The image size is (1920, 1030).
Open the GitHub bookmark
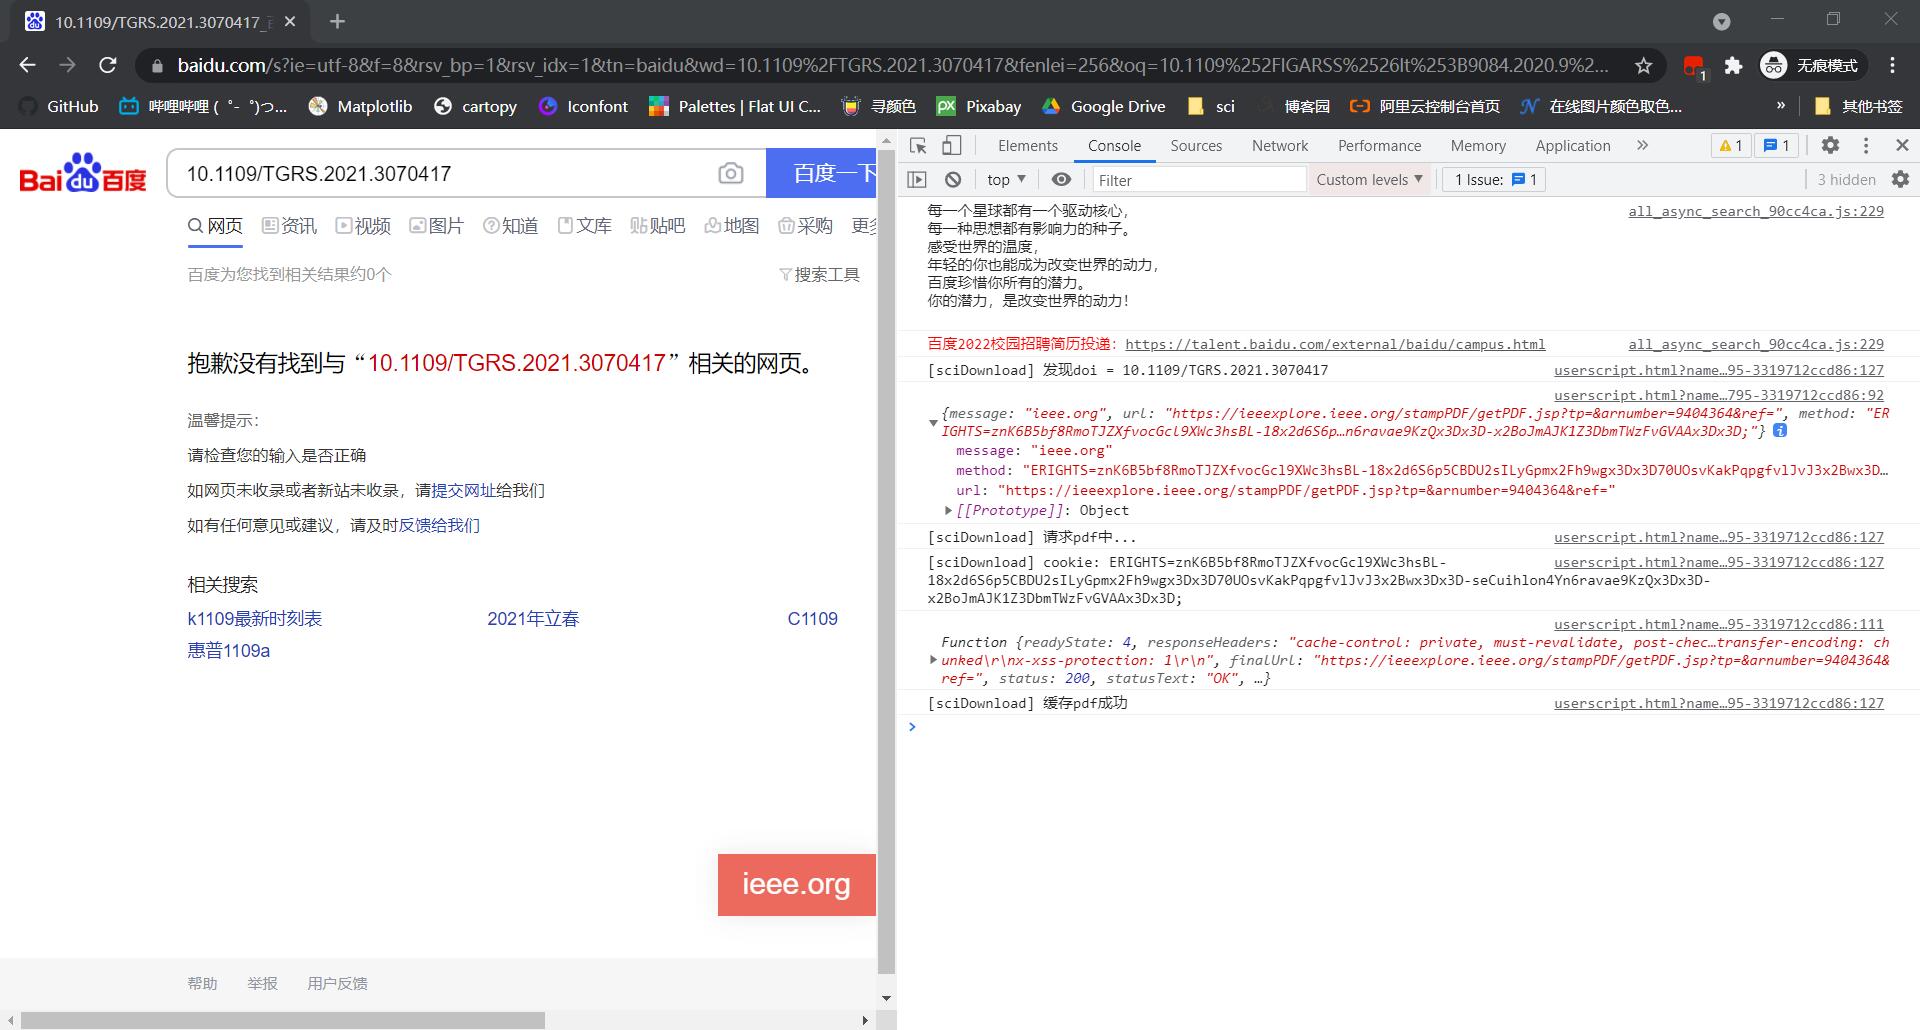[x=59, y=106]
